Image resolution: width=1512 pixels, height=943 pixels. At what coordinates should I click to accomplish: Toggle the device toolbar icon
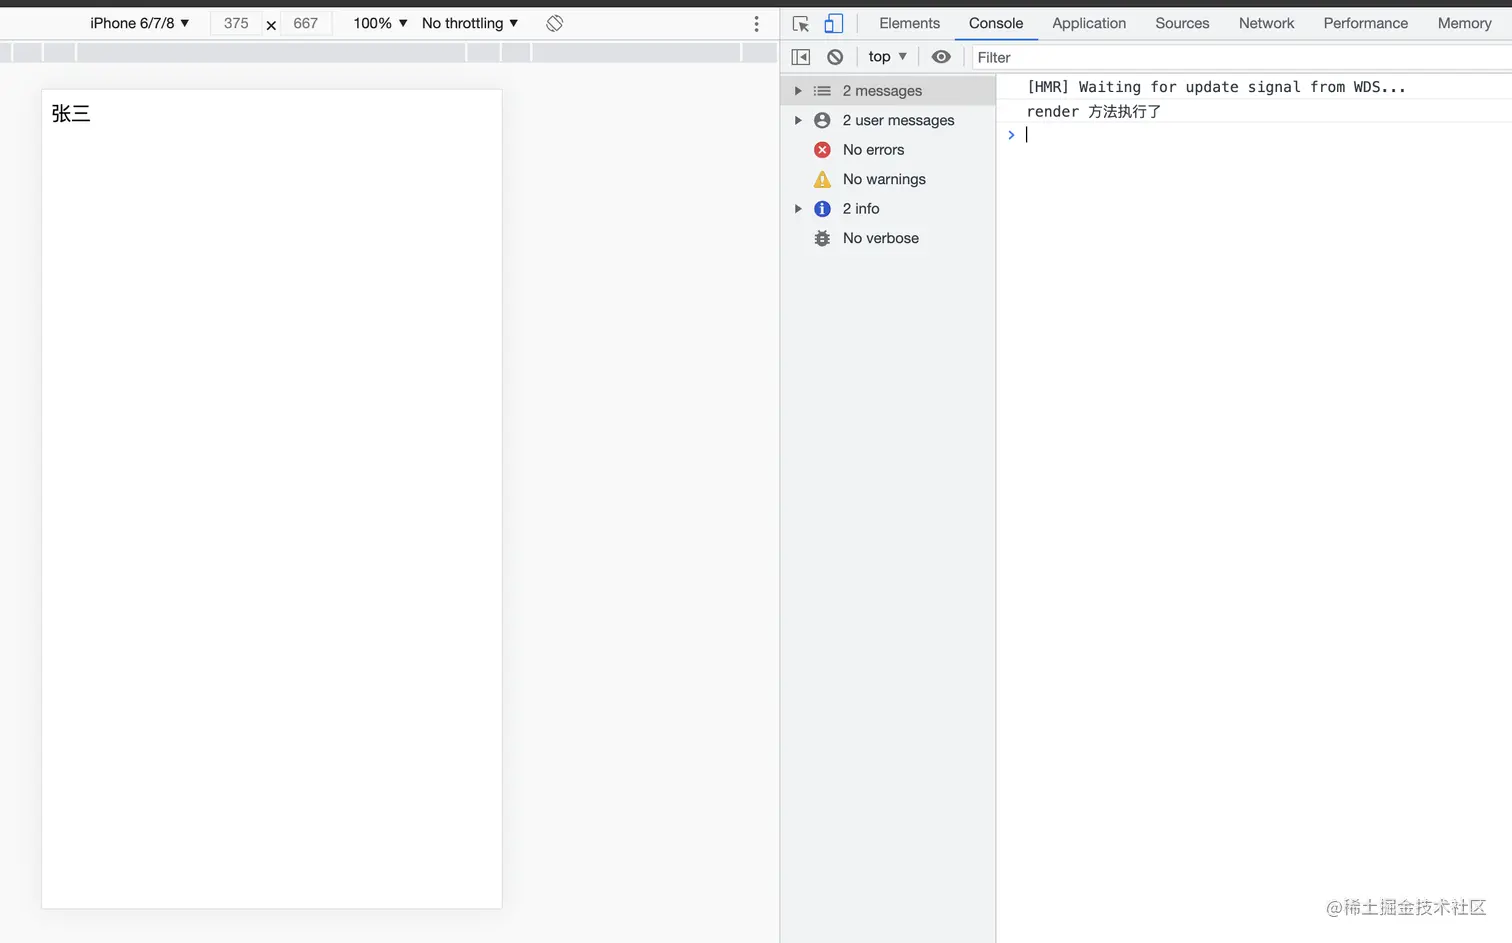coord(833,23)
